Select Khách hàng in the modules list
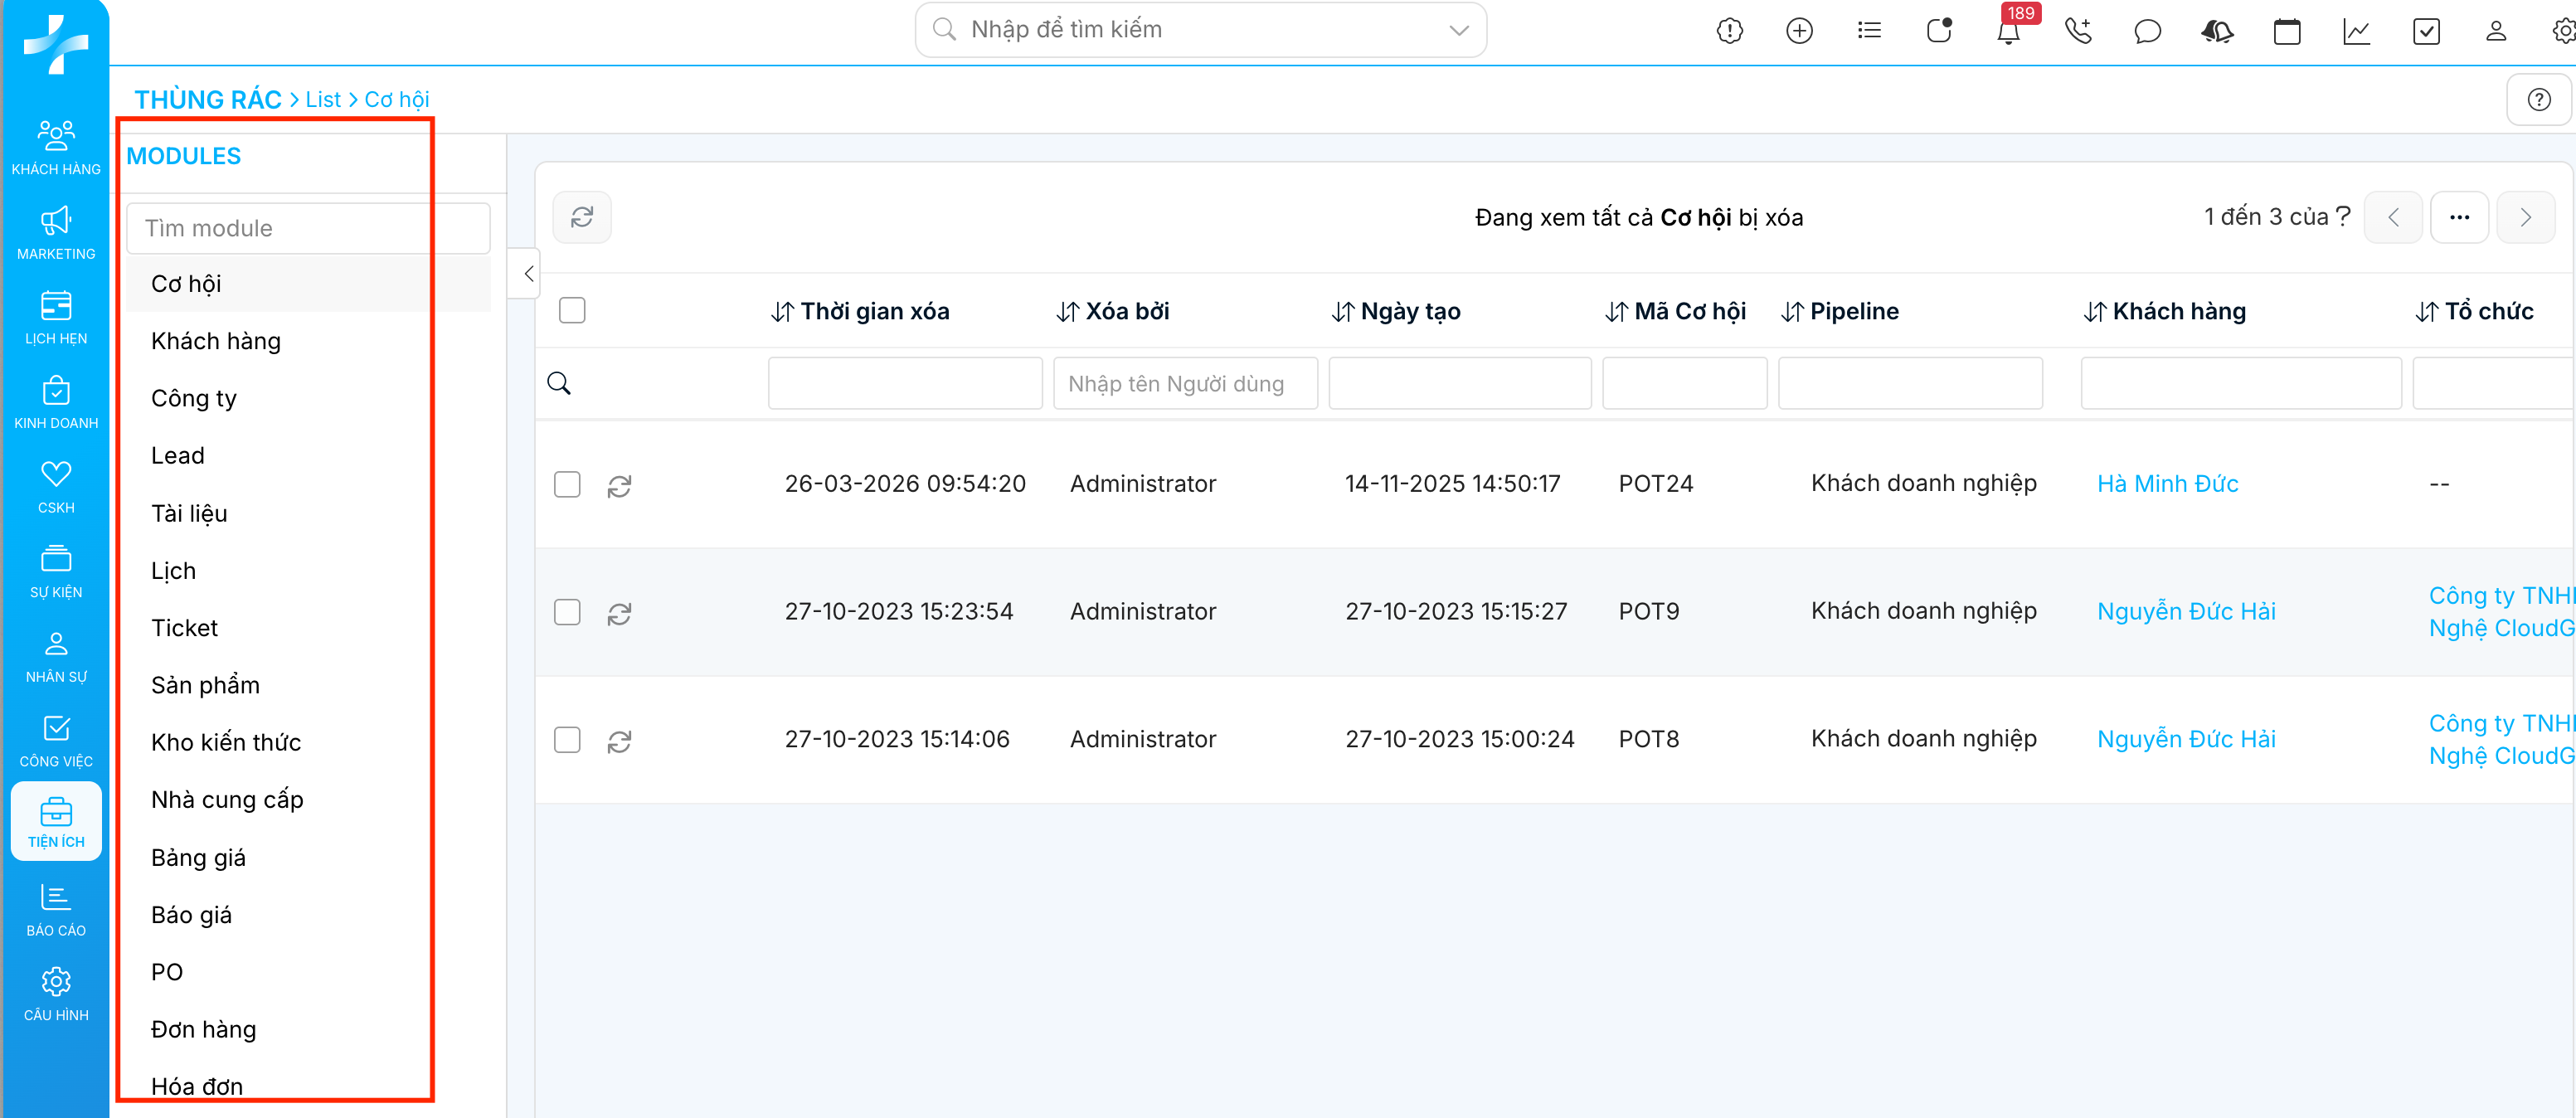Screen dimensions: 2576x1118 (x=216, y=341)
